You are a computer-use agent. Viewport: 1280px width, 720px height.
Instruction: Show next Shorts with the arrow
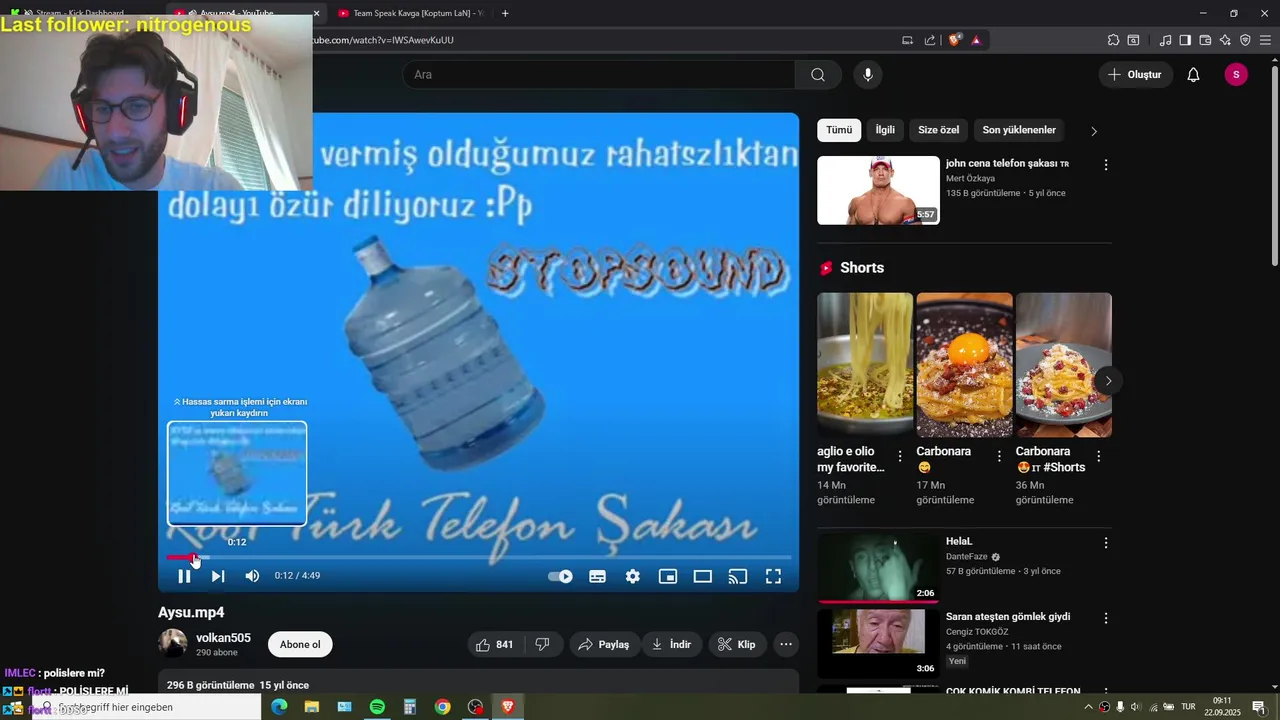click(1108, 381)
